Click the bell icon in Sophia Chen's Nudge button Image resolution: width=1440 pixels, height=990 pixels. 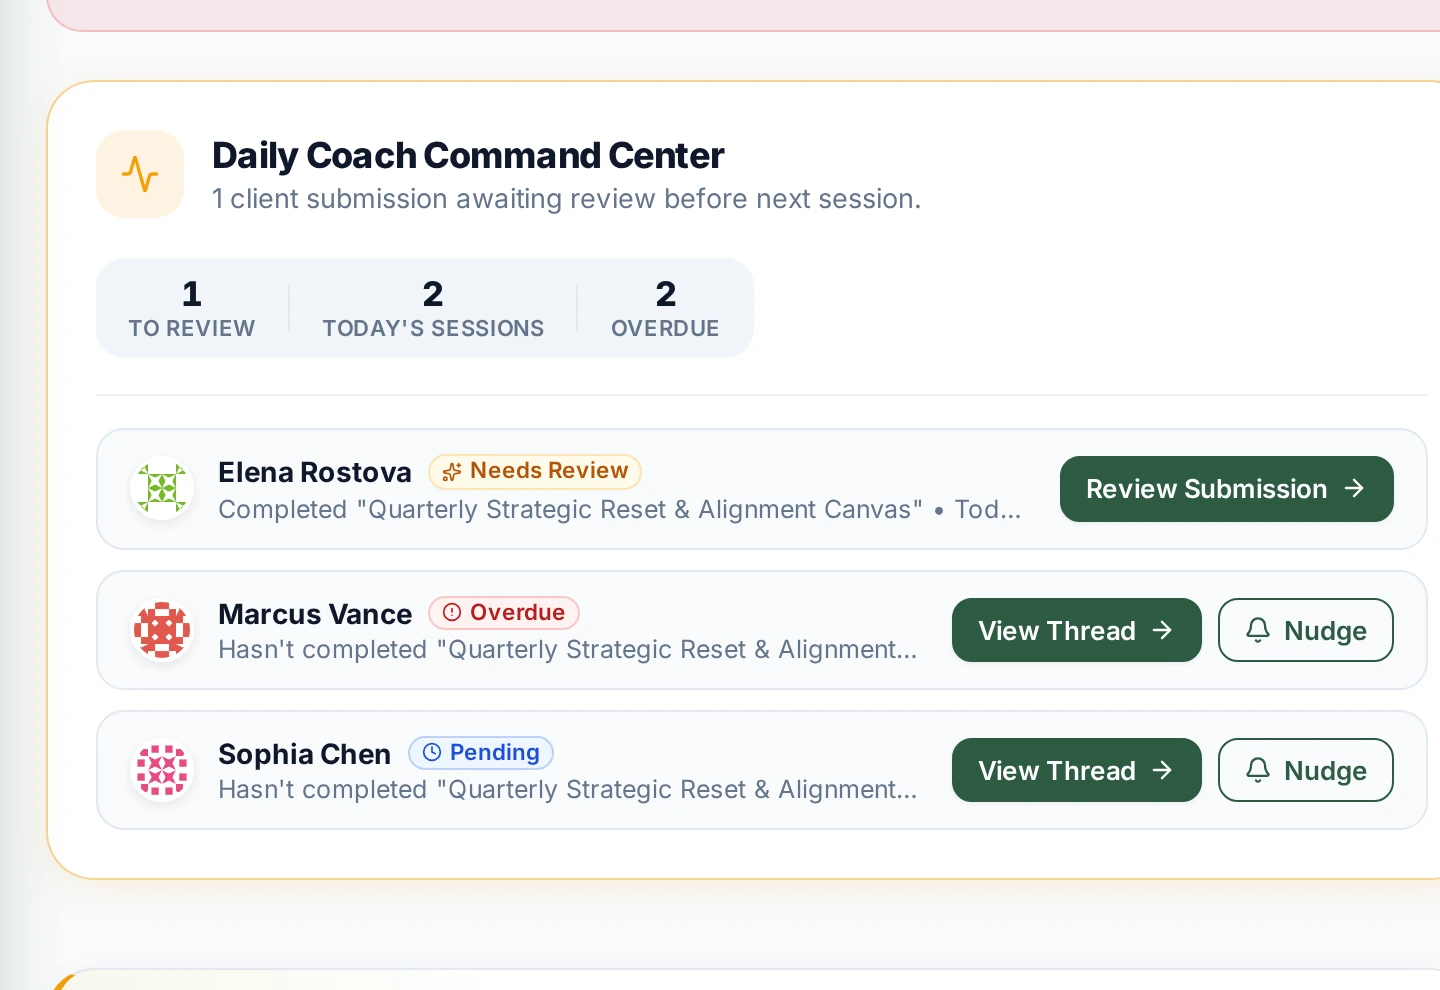[1258, 770]
